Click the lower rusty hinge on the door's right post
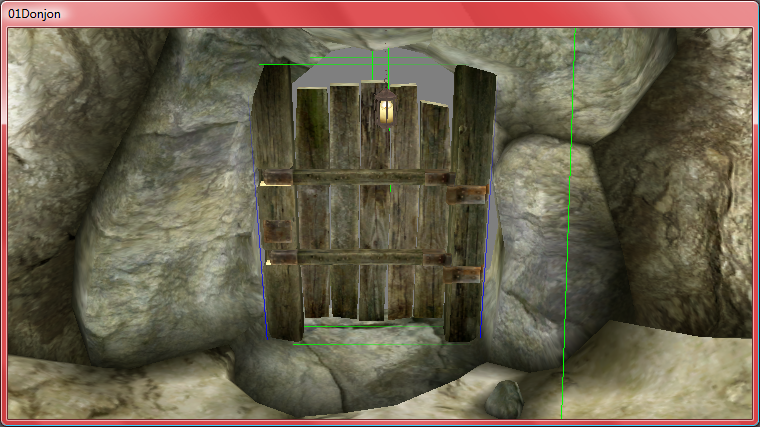Screen dimensions: 760x427 tap(462, 275)
